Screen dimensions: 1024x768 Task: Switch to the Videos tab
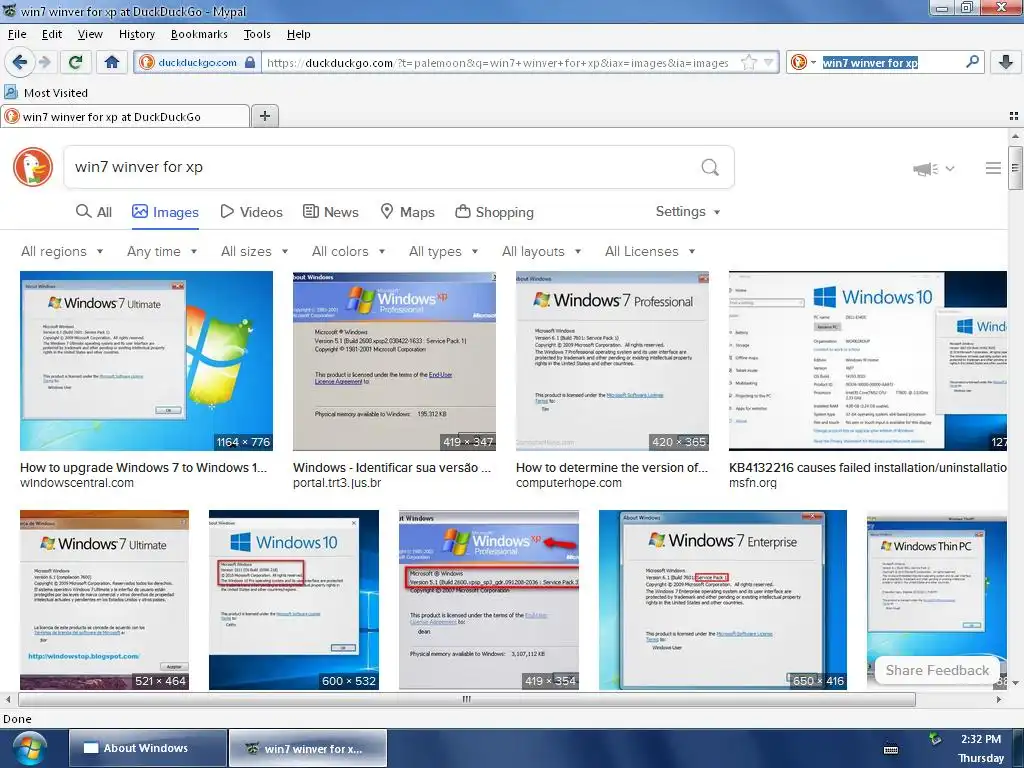click(251, 212)
